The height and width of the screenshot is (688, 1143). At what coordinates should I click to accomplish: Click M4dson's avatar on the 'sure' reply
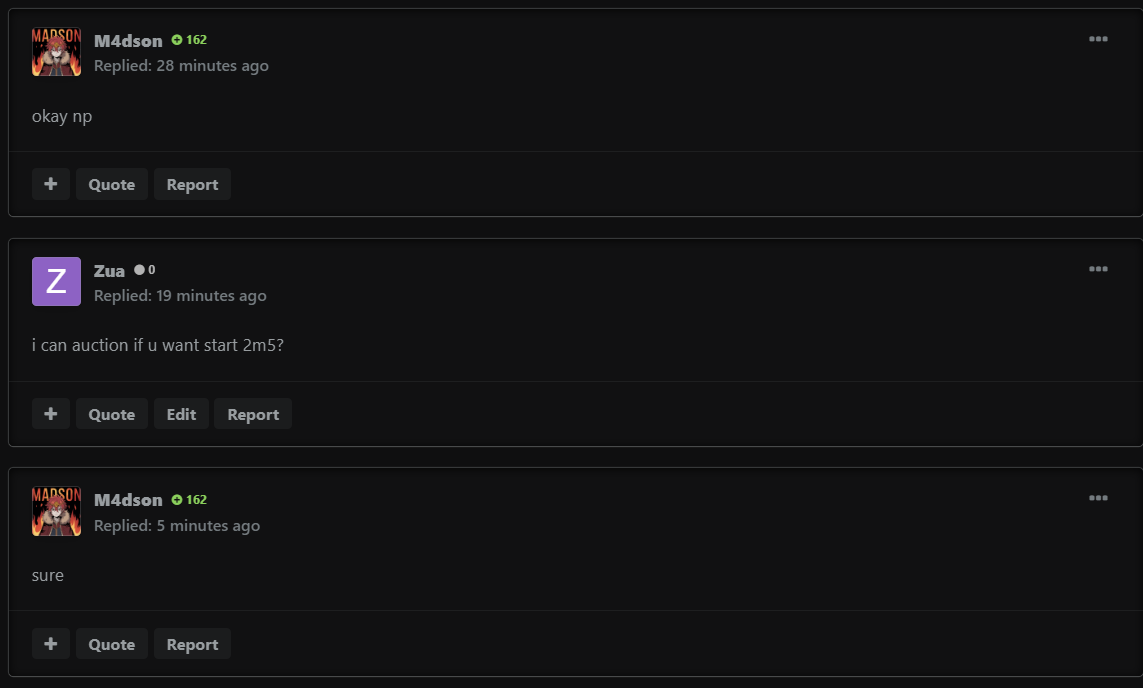coord(56,512)
